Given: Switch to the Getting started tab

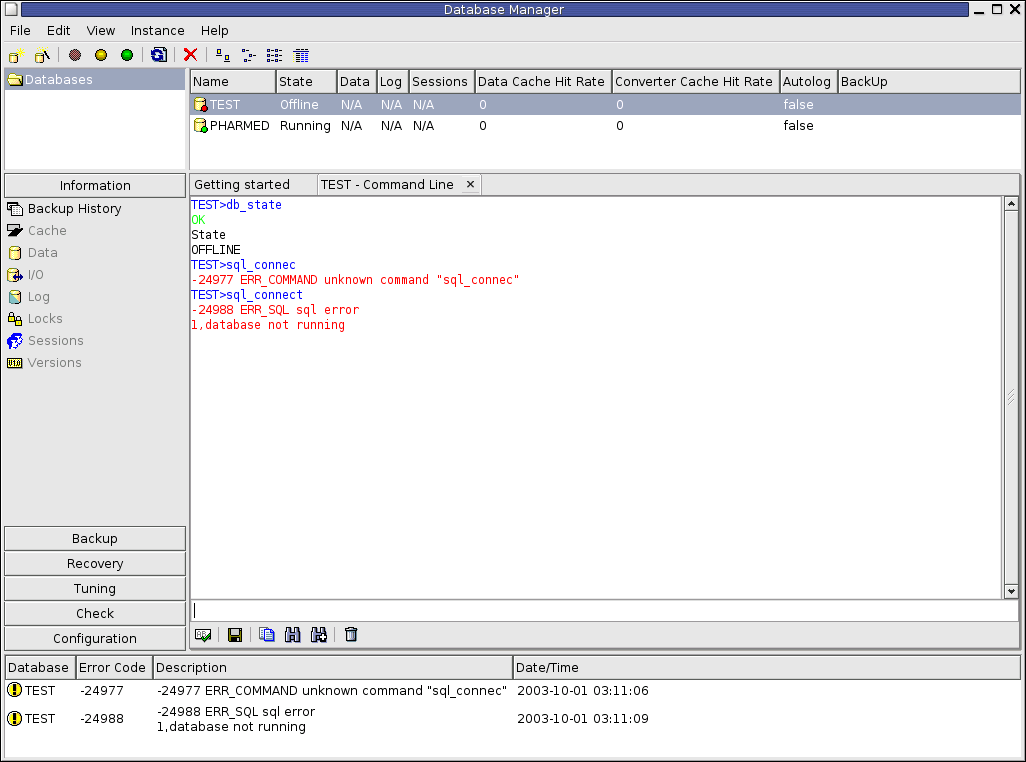Looking at the screenshot, I should click(242, 185).
